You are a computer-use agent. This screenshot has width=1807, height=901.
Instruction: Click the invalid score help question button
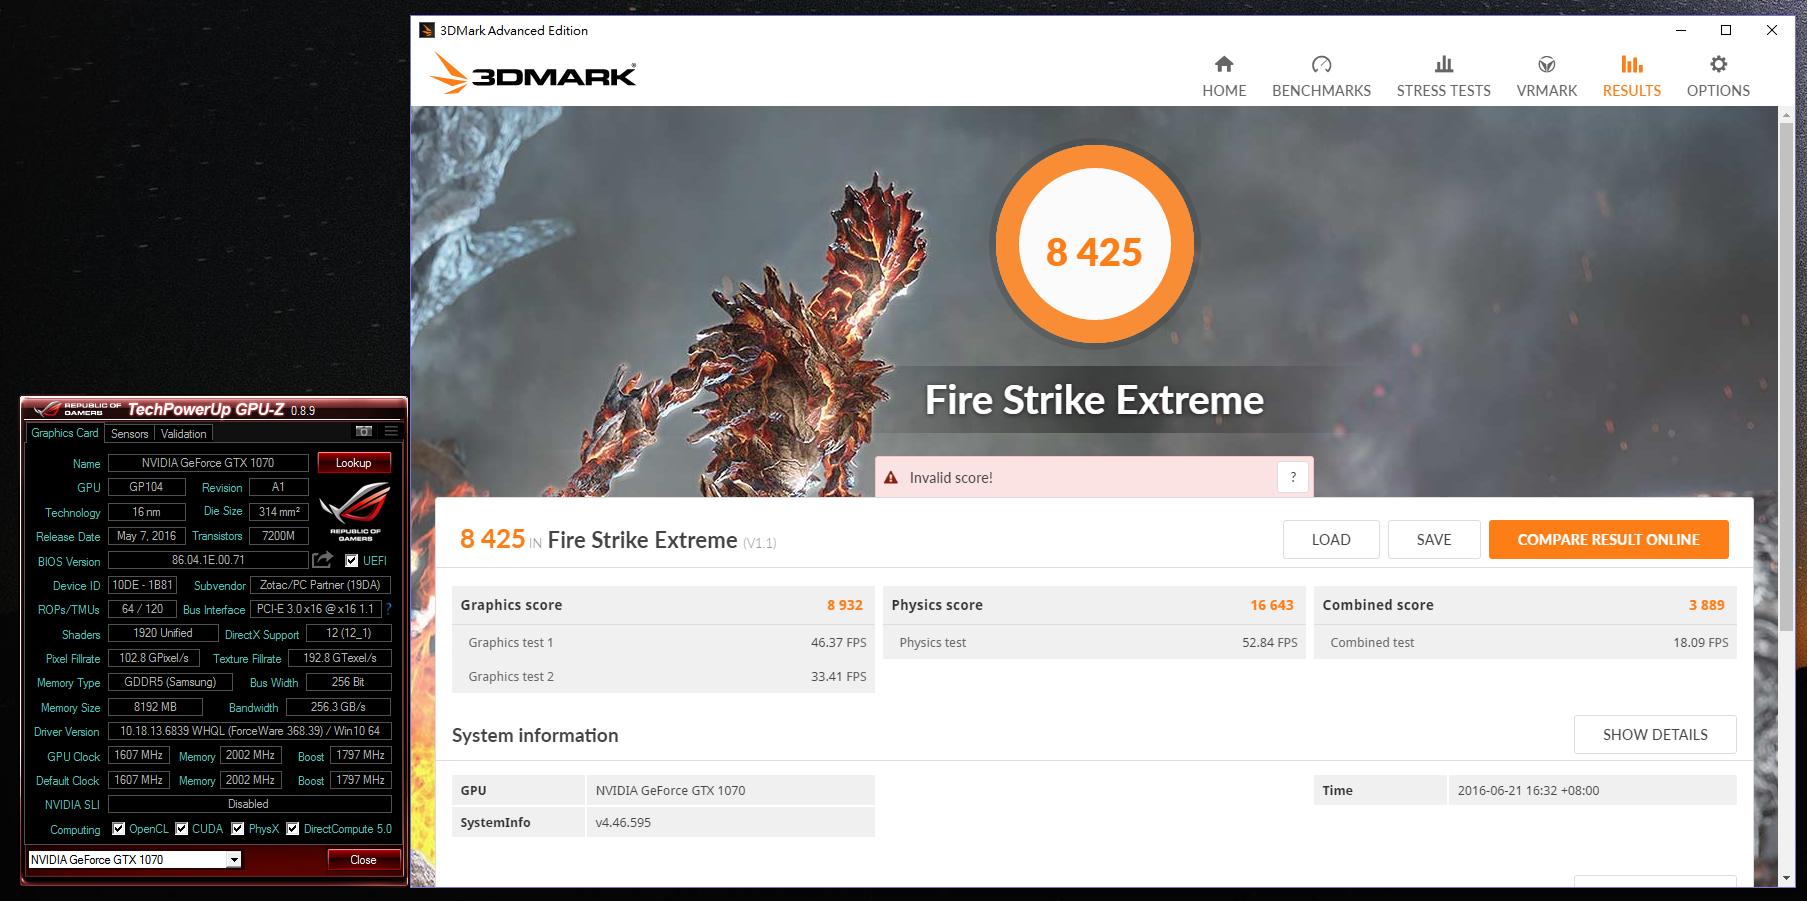(x=1293, y=478)
